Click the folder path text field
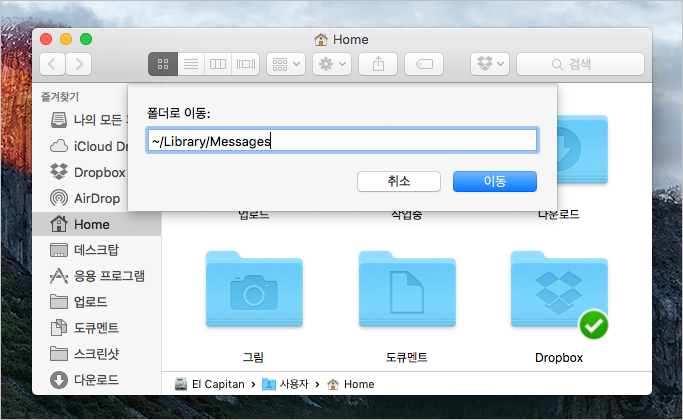This screenshot has height=420, width=683. 342,140
